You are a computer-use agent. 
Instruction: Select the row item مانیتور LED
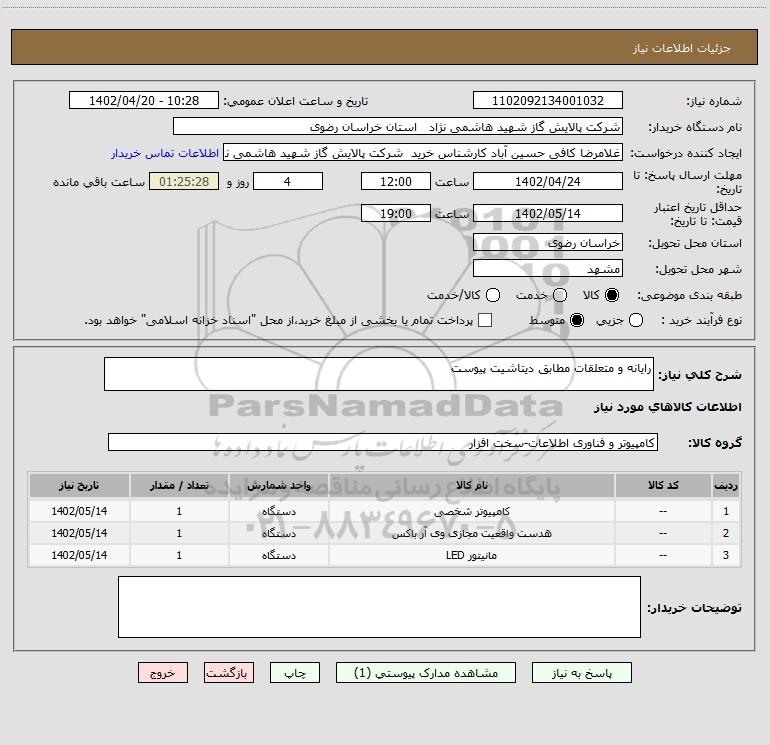point(471,555)
